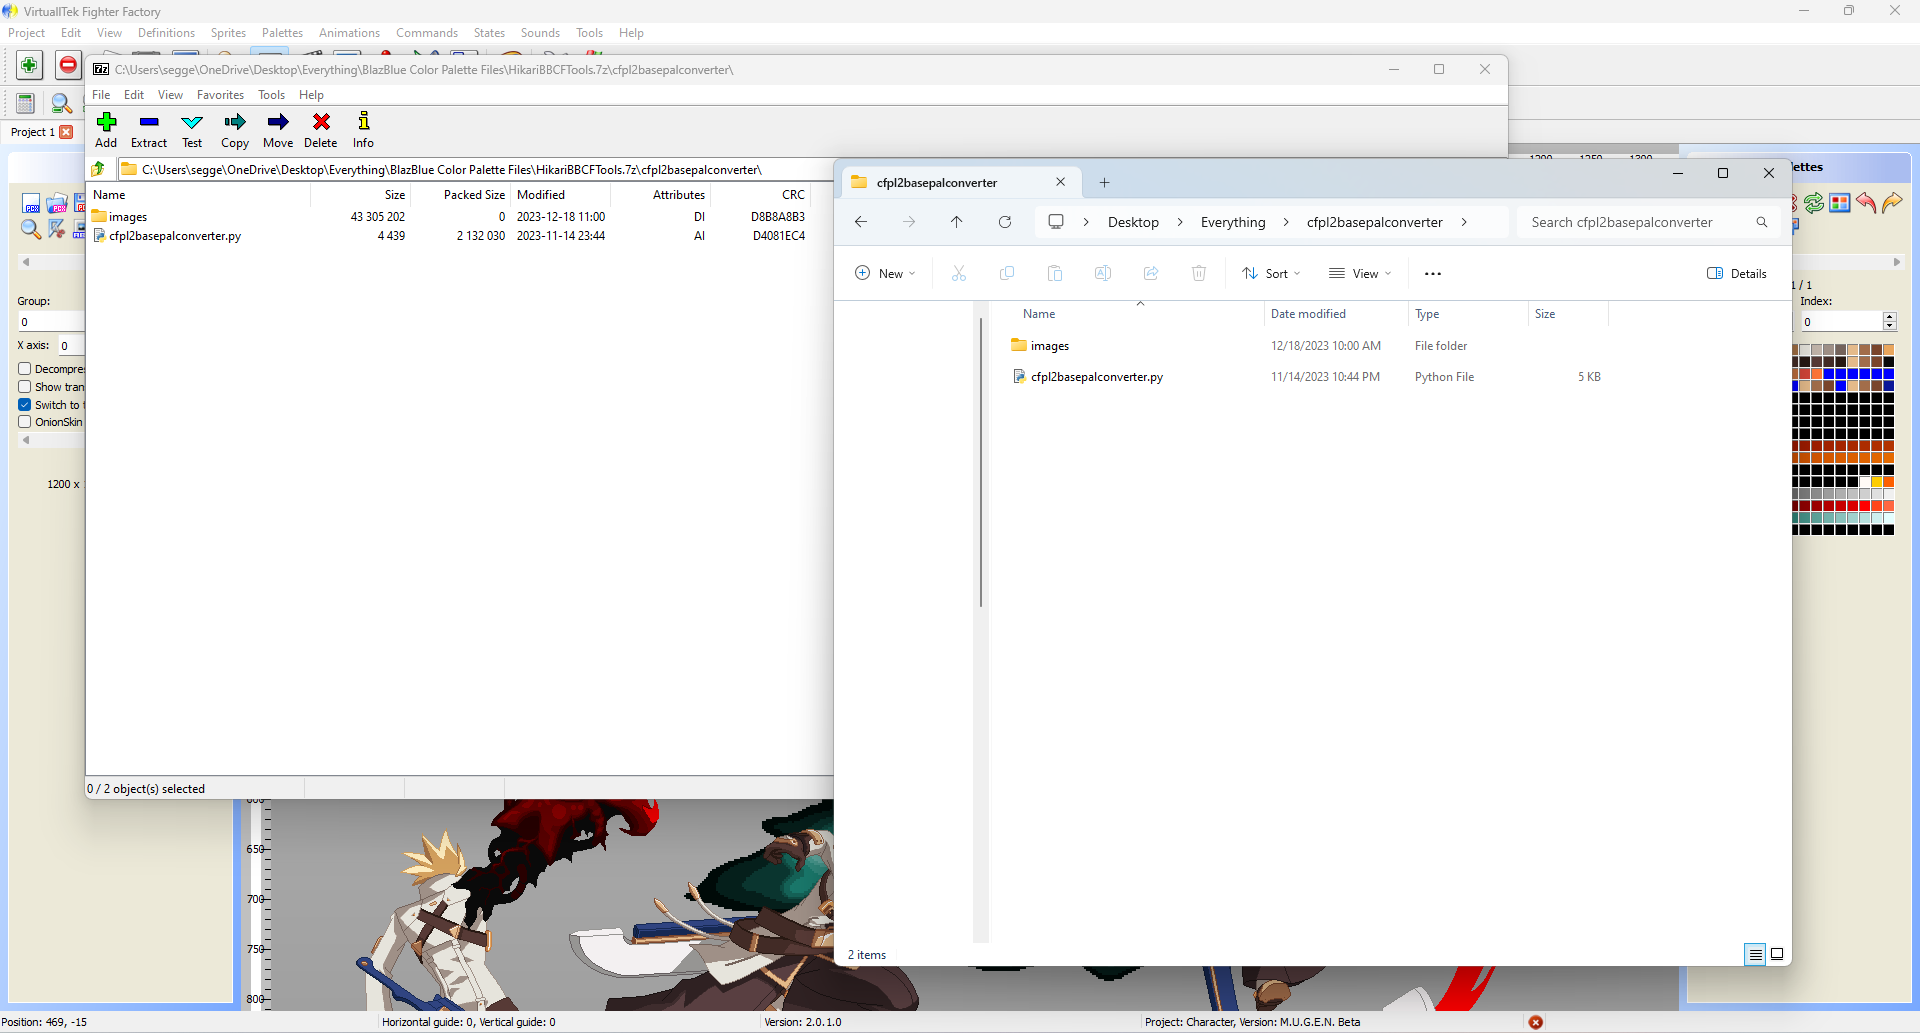The height and width of the screenshot is (1033, 1920).
Task: Pick the lightest cyan palette swatch
Action: pos(1889,518)
